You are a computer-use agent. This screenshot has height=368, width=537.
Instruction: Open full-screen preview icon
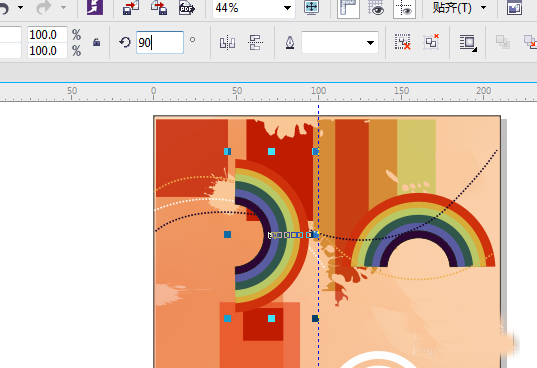[311, 8]
